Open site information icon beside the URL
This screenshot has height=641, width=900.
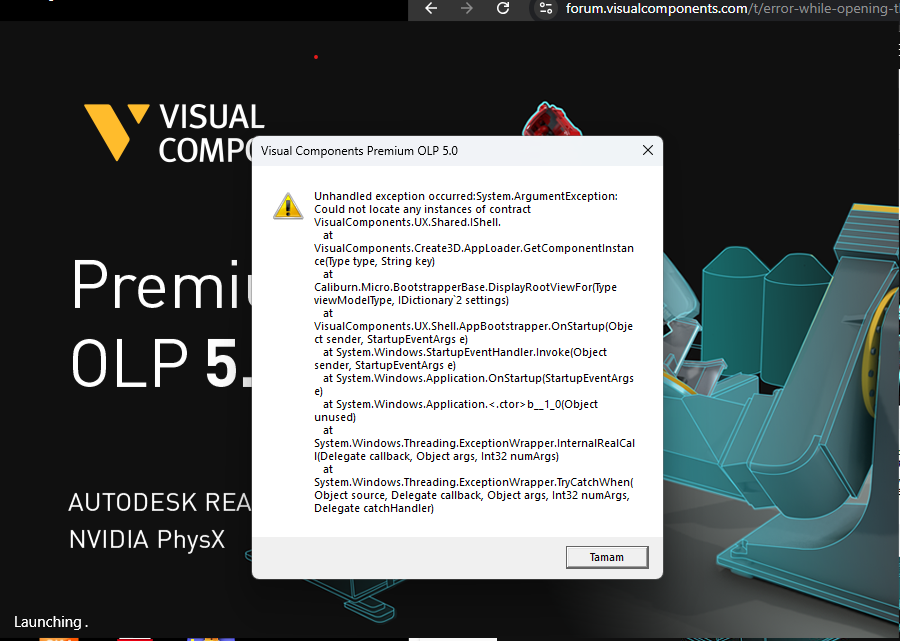pos(545,8)
